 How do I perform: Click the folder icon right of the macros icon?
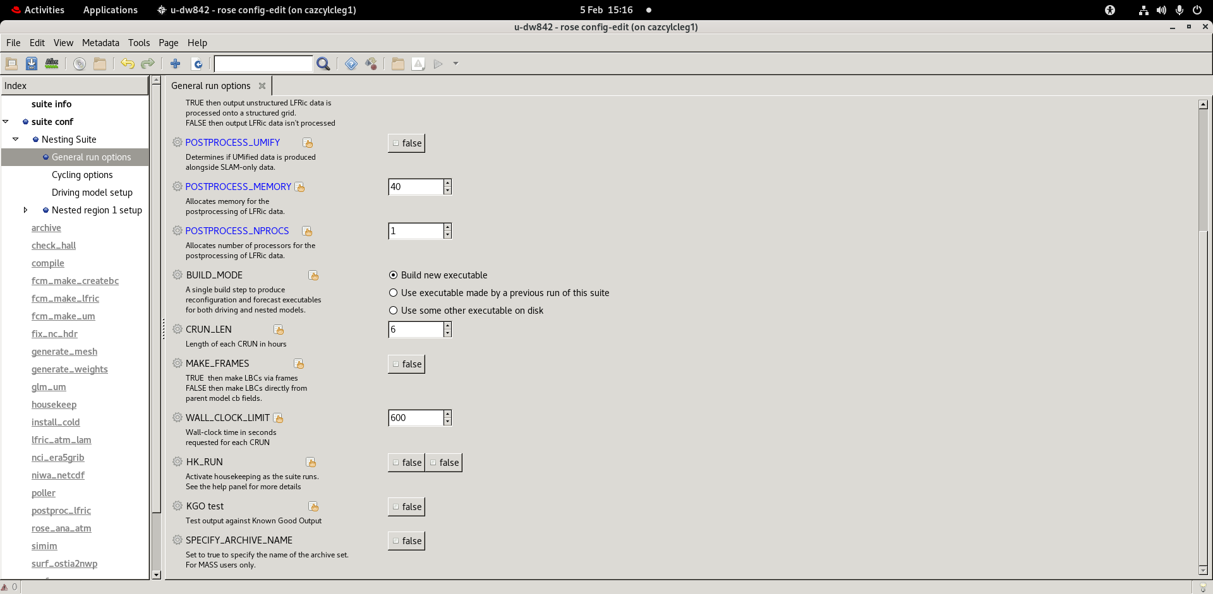click(398, 64)
